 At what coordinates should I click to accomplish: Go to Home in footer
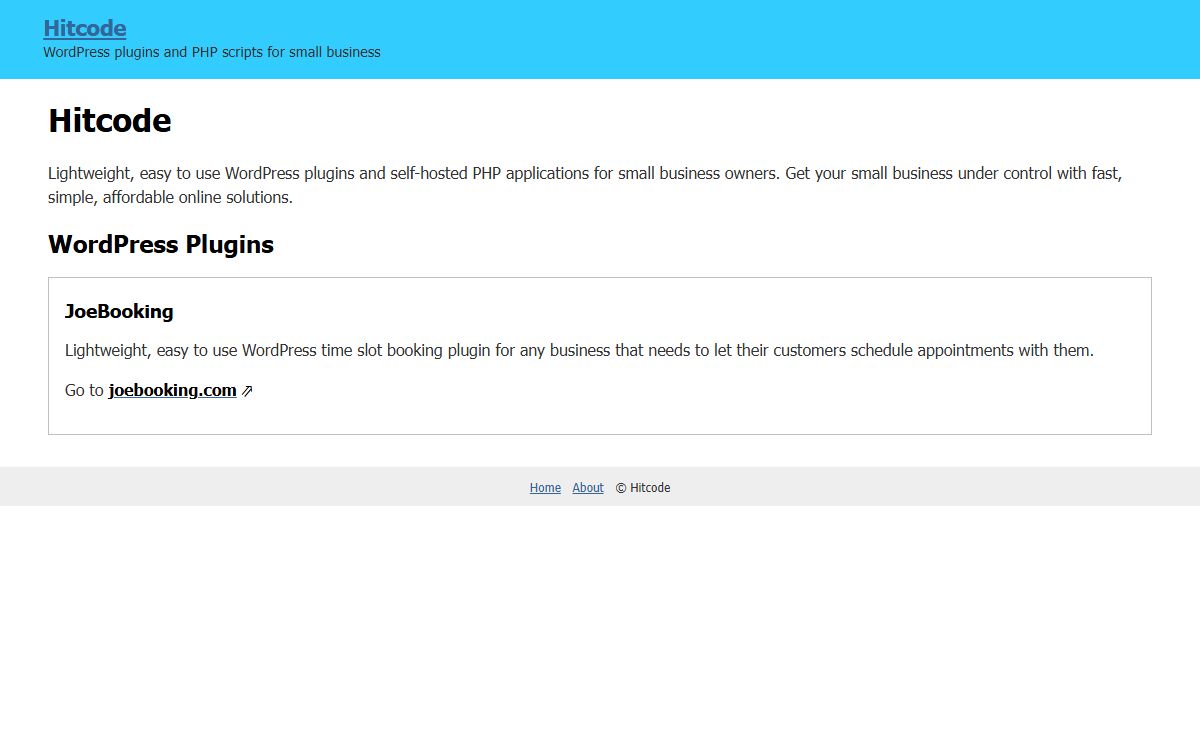click(545, 488)
